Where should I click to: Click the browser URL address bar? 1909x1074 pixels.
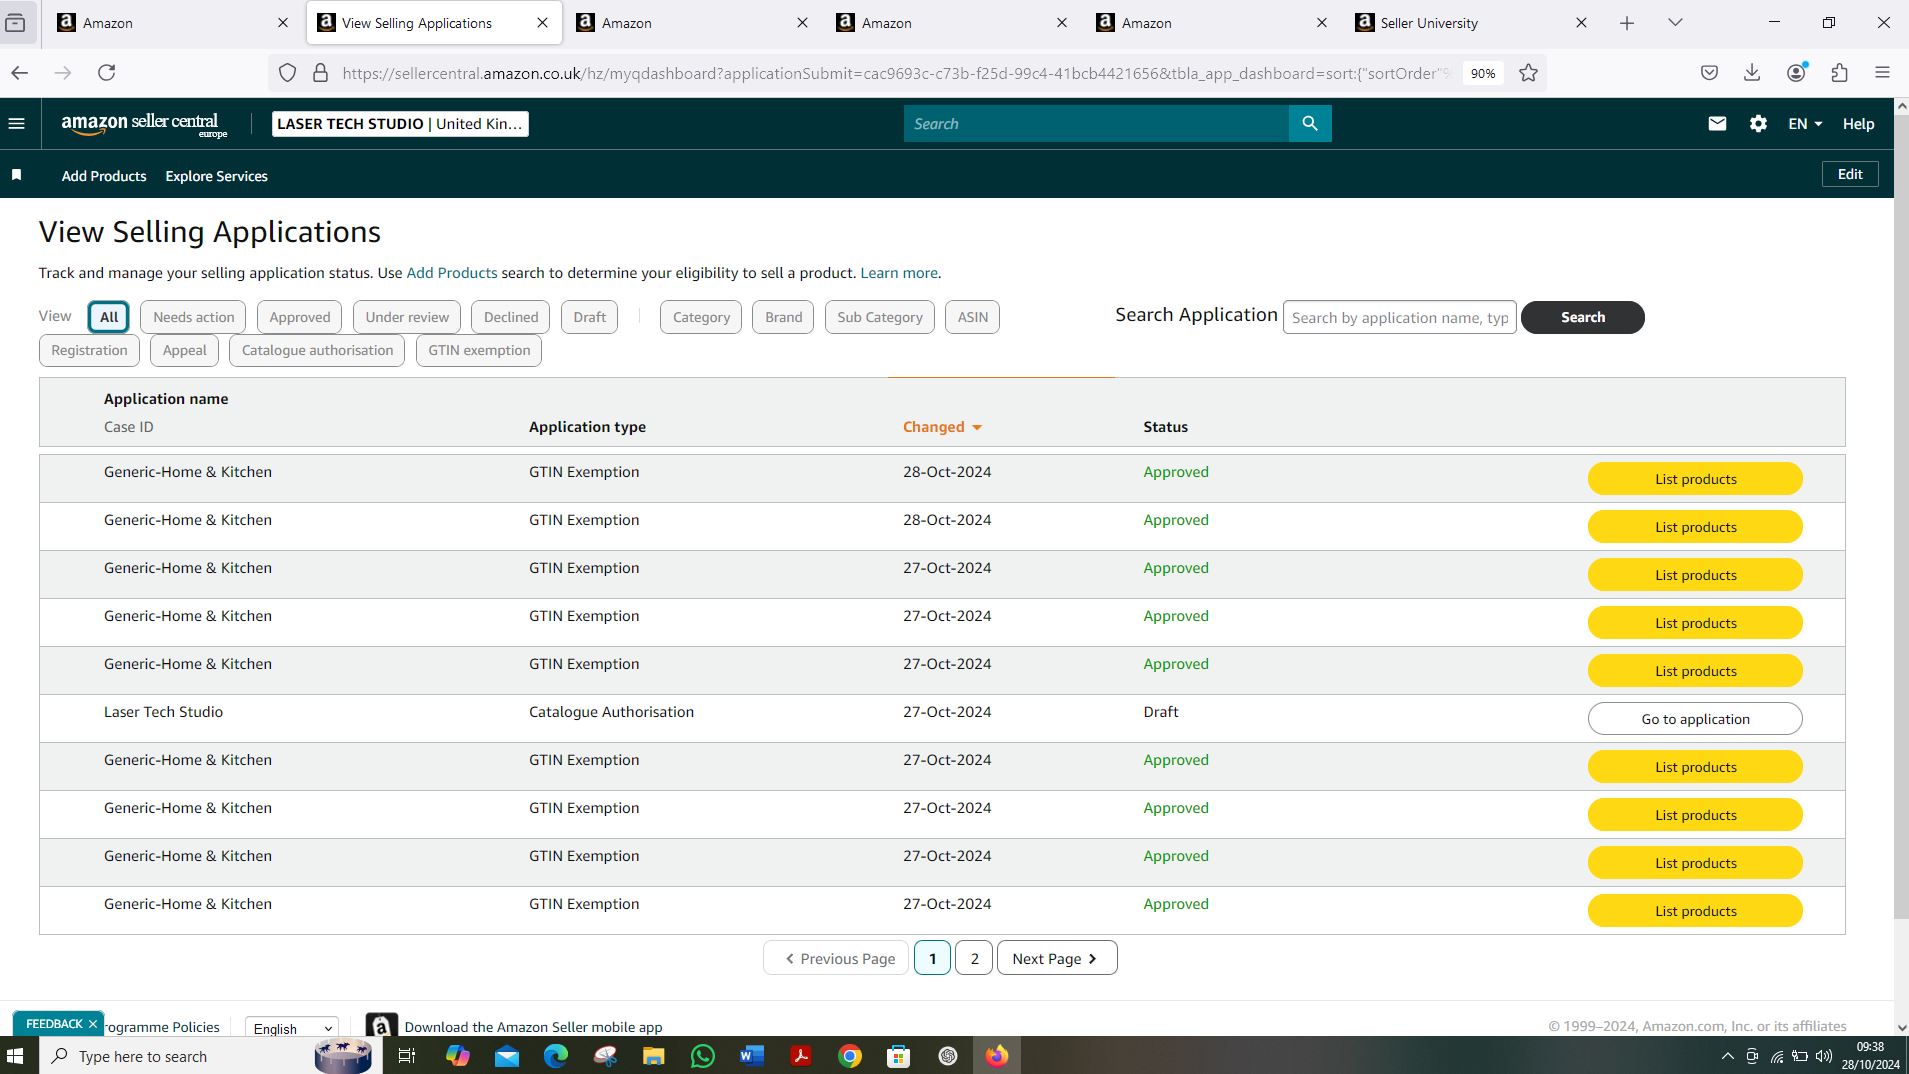895,73
